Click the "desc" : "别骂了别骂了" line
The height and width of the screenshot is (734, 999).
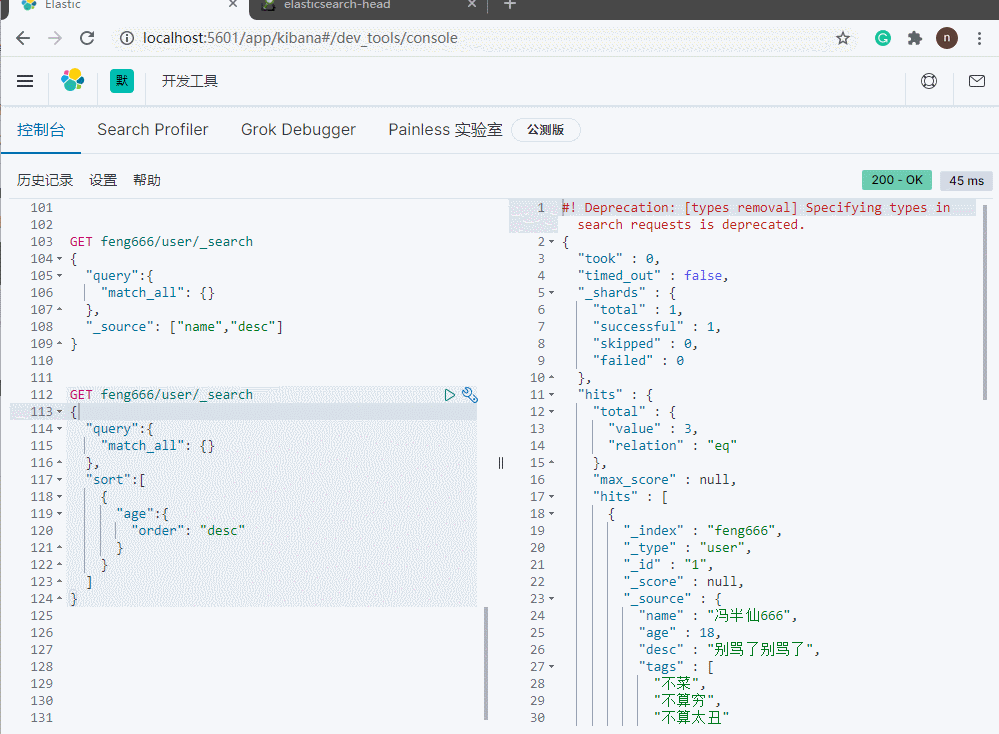tap(729, 650)
